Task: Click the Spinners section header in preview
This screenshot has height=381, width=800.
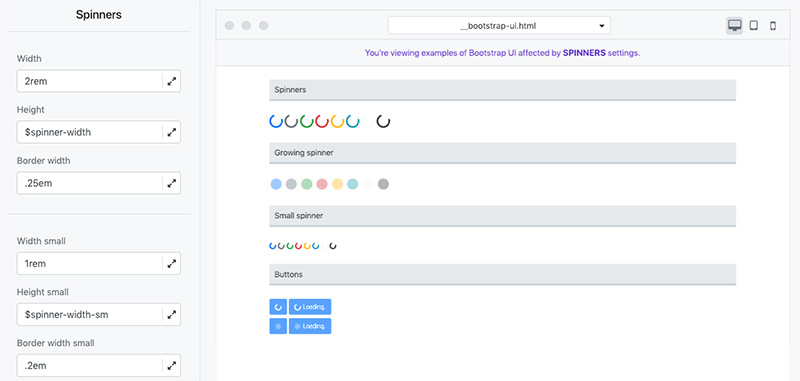Action: [503, 90]
